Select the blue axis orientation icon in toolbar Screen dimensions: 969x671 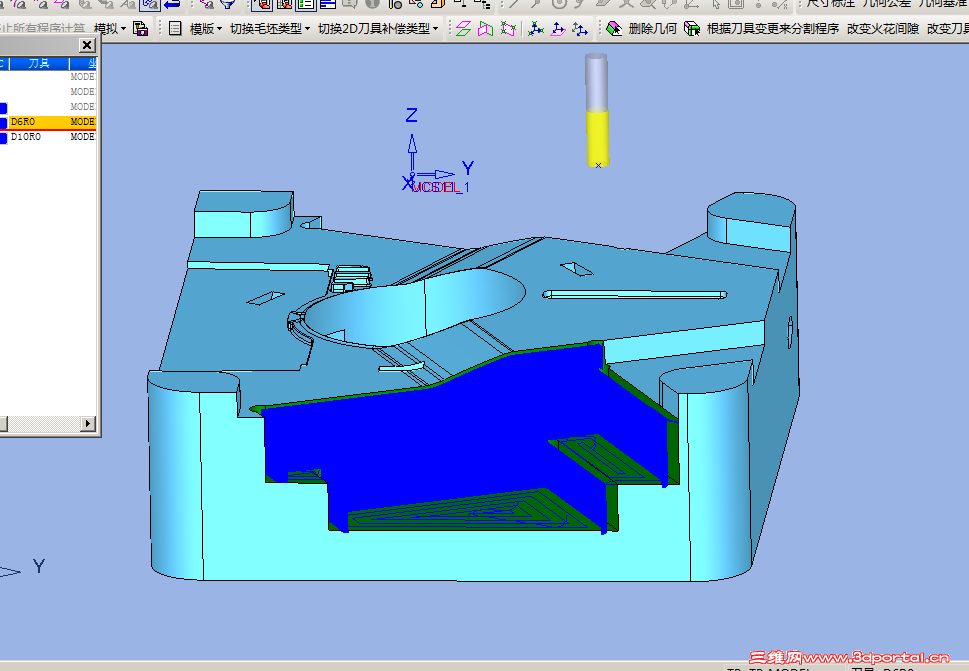(537, 29)
